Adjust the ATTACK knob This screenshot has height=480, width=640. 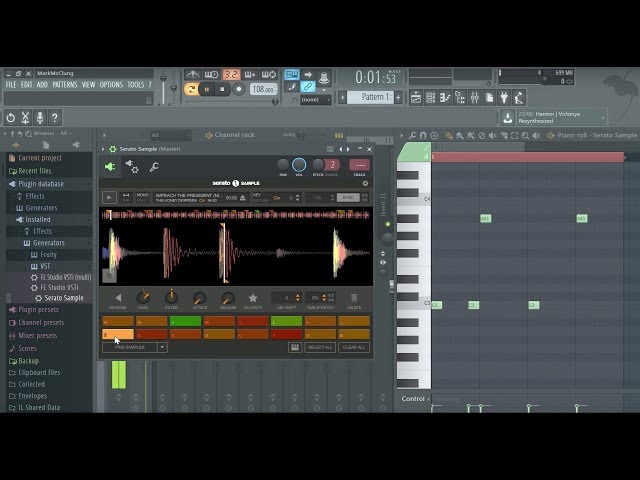(x=200, y=298)
